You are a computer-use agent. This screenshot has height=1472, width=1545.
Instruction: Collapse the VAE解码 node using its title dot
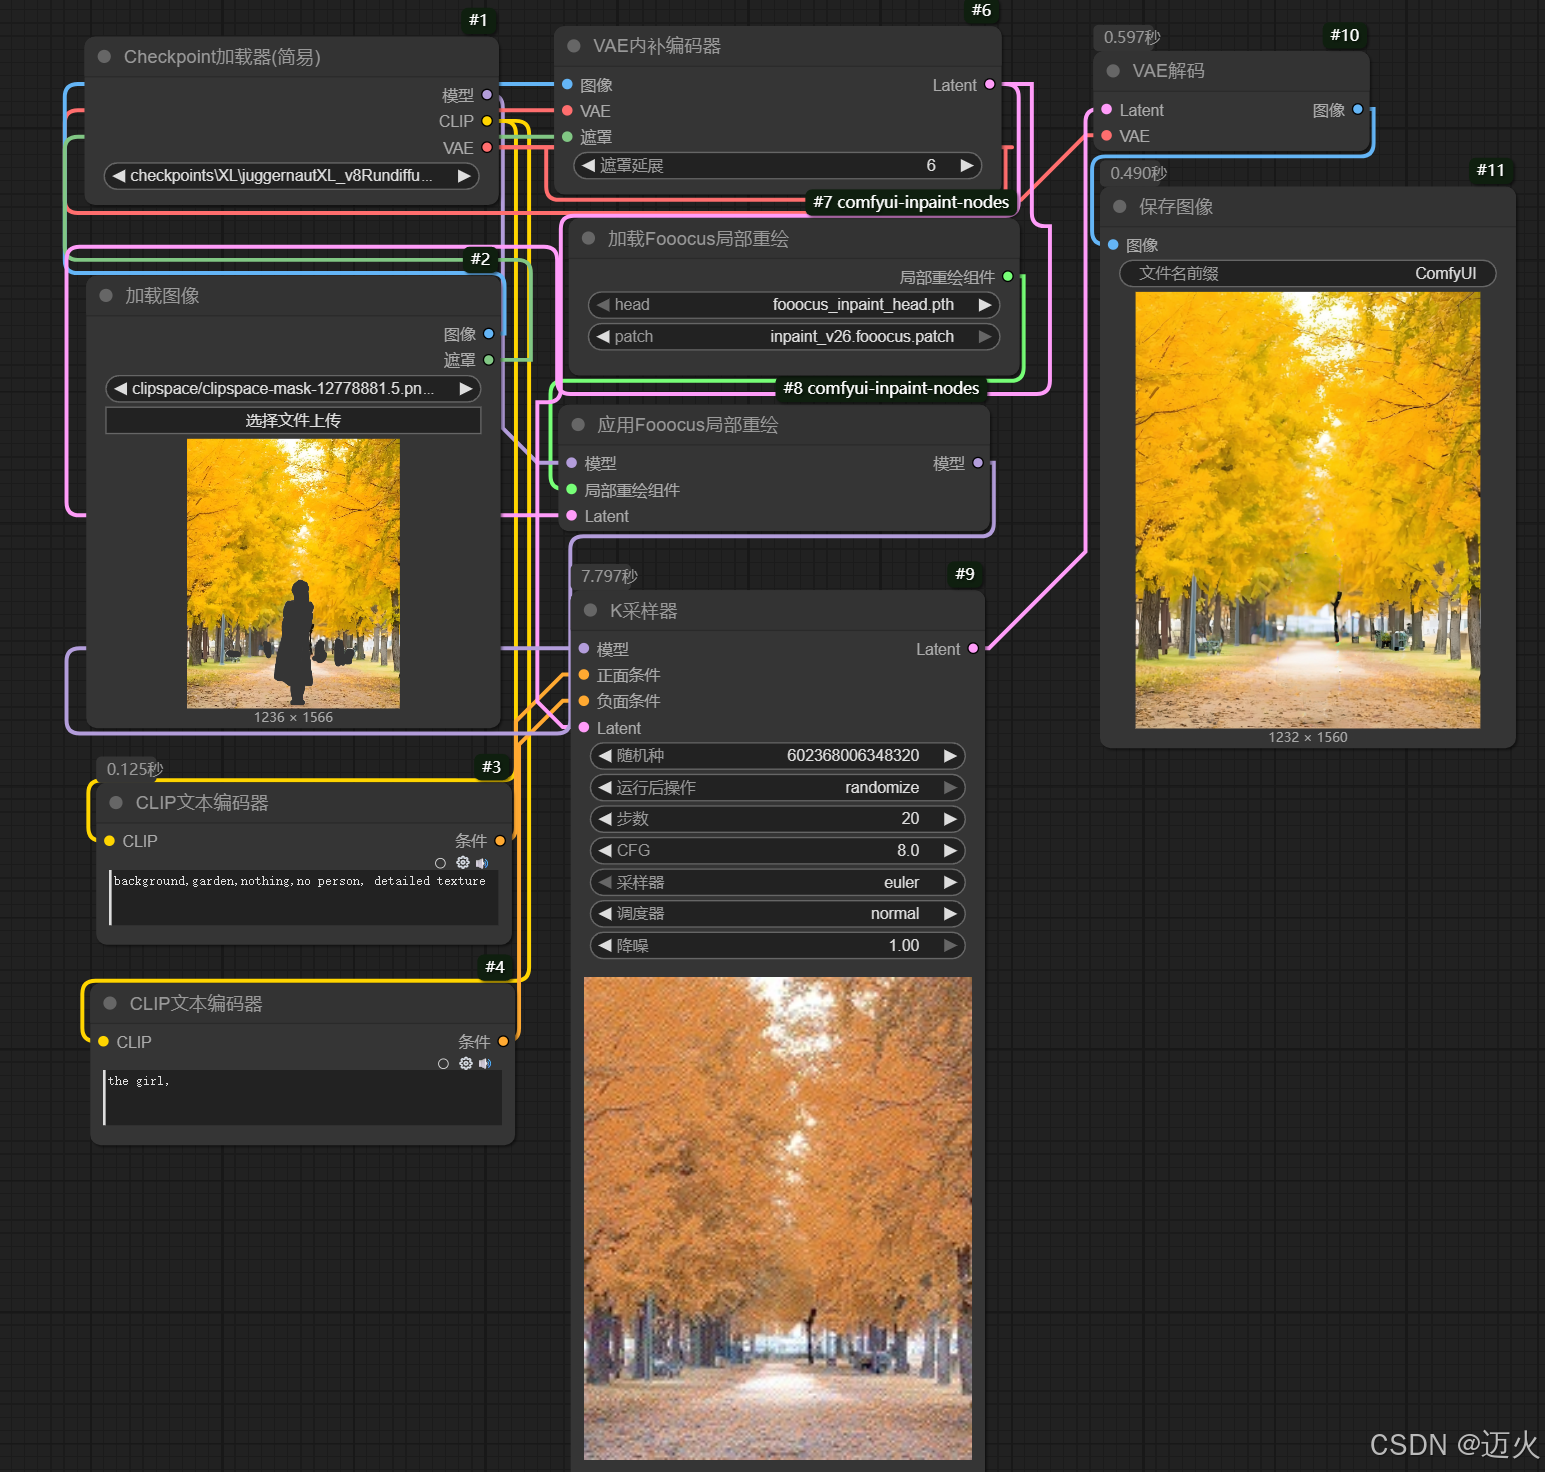point(1113,70)
